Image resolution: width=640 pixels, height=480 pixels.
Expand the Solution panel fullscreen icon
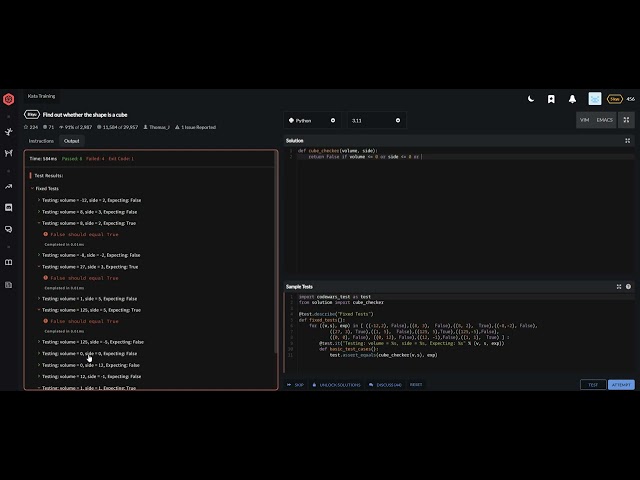(628, 141)
